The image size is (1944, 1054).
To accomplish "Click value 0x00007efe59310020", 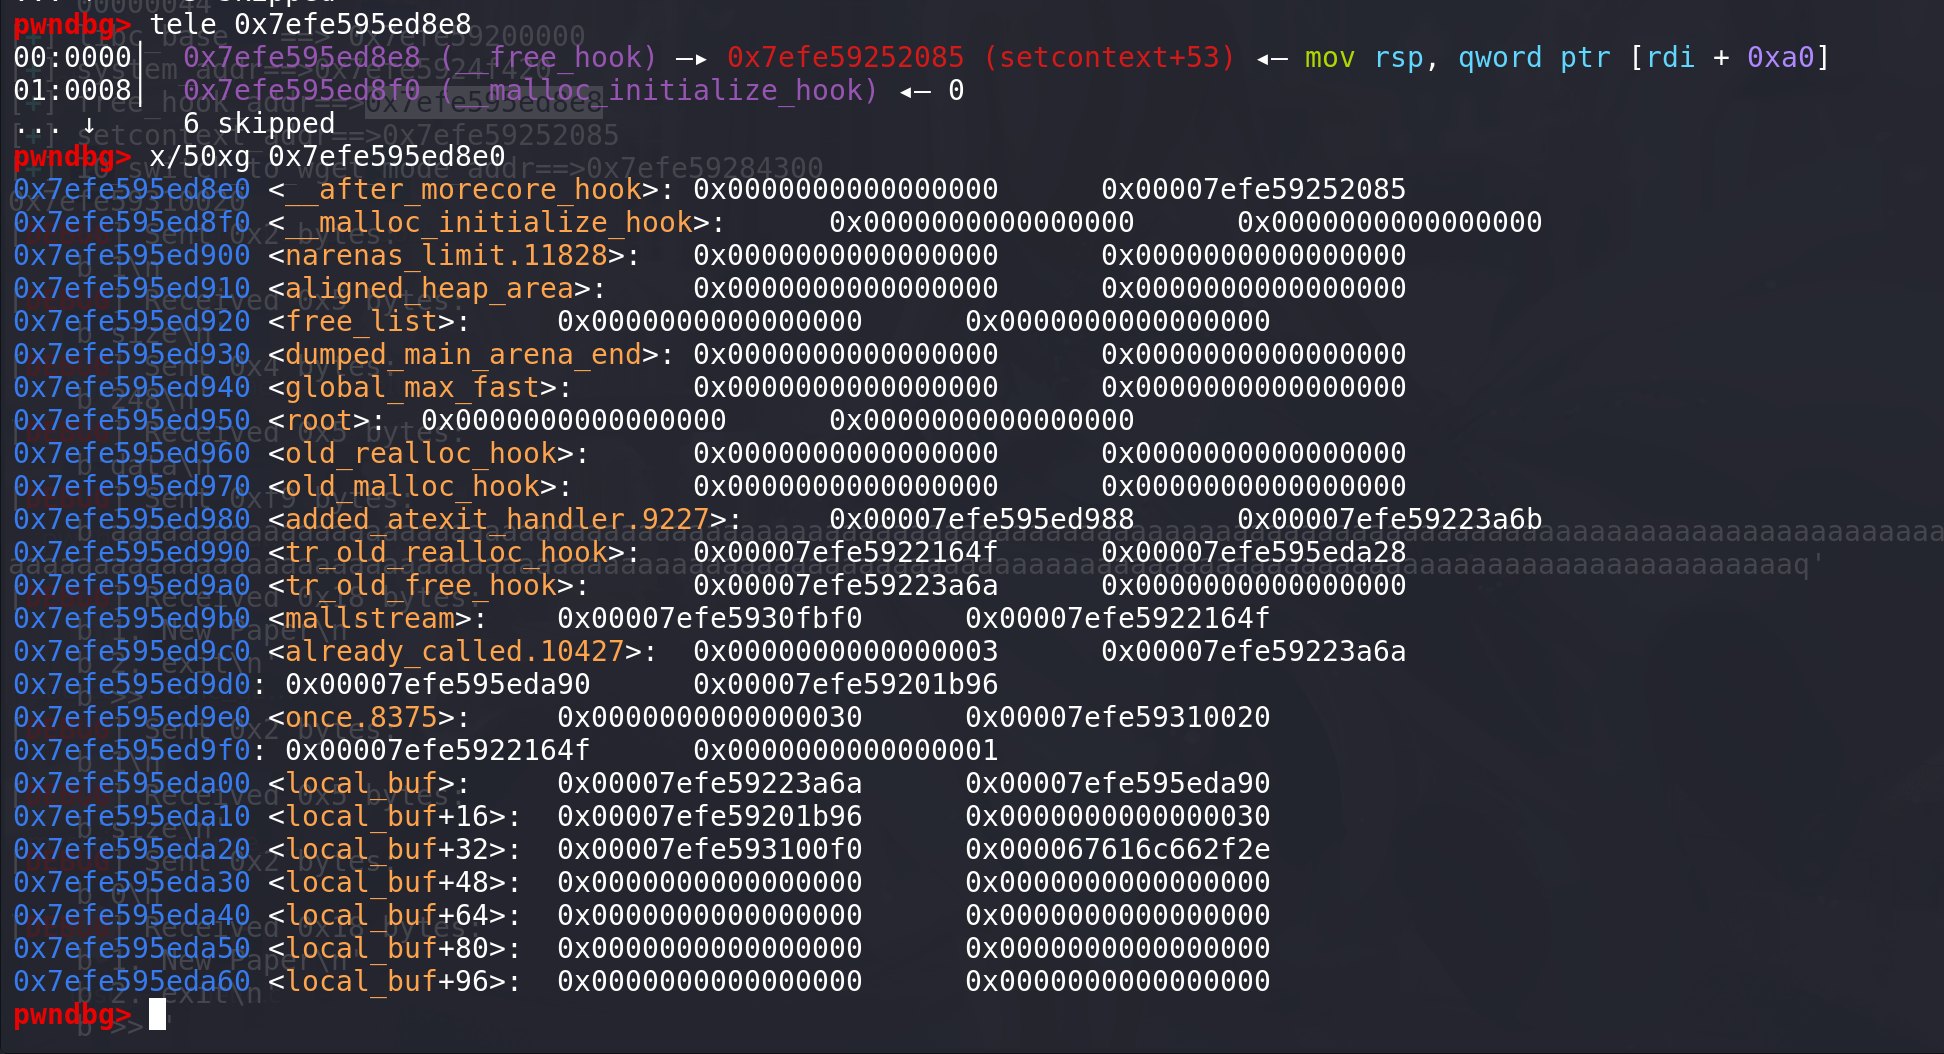I will pyautogui.click(x=1117, y=717).
